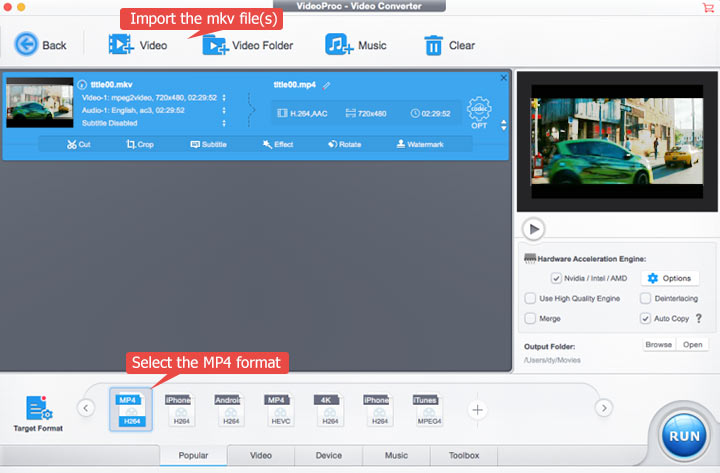Click the 720x480 output resolution

366,113
